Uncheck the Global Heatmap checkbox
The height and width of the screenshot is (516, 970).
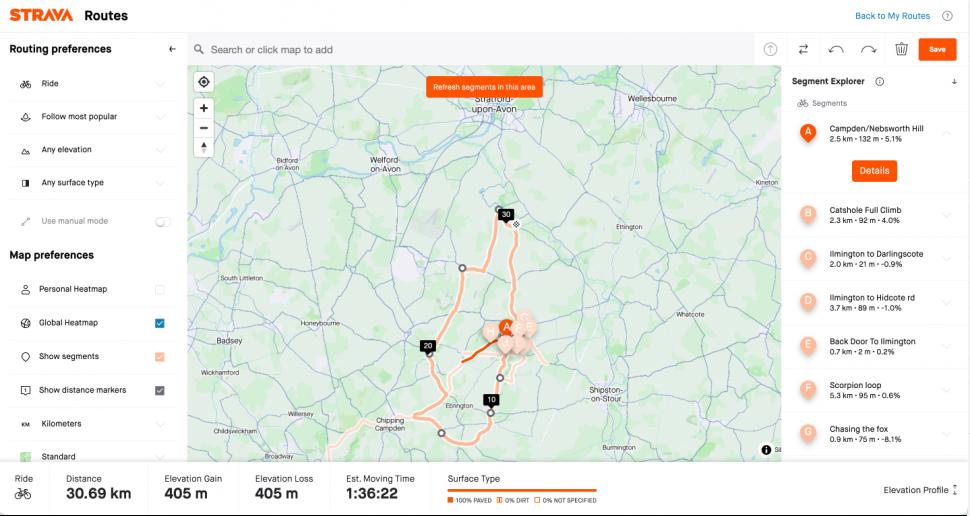click(x=160, y=323)
